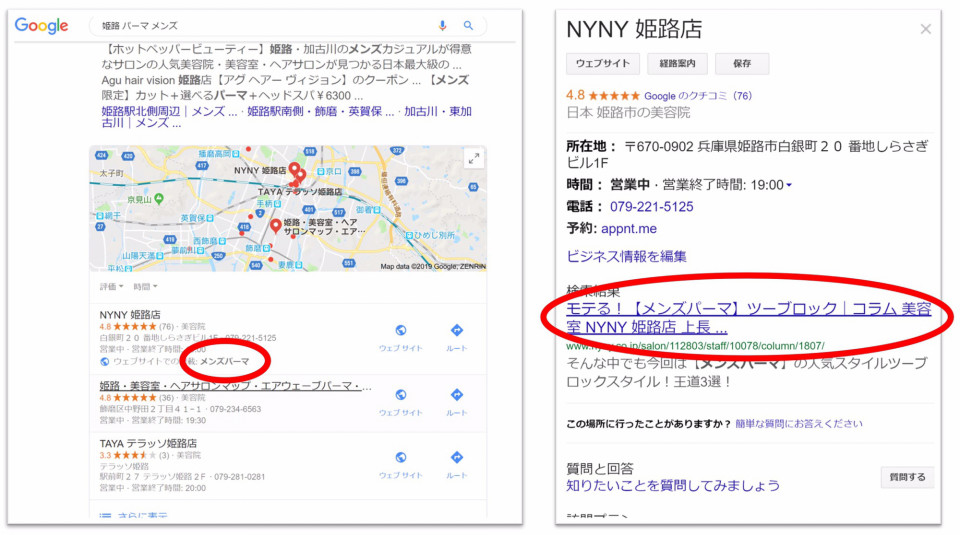The width and height of the screenshot is (960, 535).
Task: Click the Google logo
Action: pos(41,26)
